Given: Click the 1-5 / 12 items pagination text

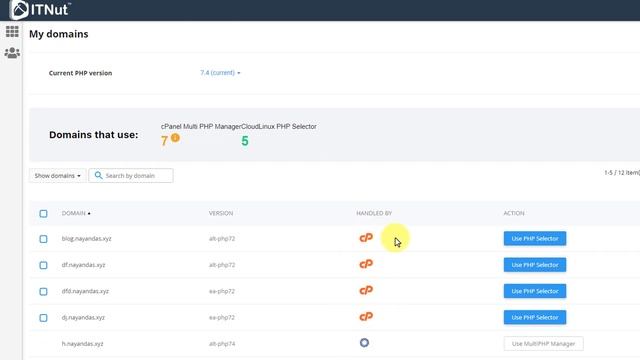Looking at the screenshot, I should 622,173.
